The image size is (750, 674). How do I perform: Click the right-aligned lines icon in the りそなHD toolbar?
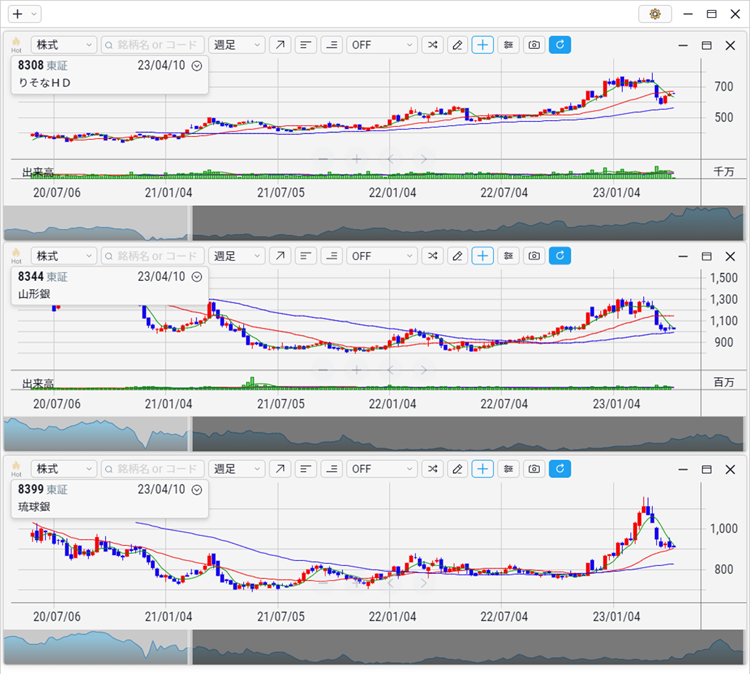point(331,45)
